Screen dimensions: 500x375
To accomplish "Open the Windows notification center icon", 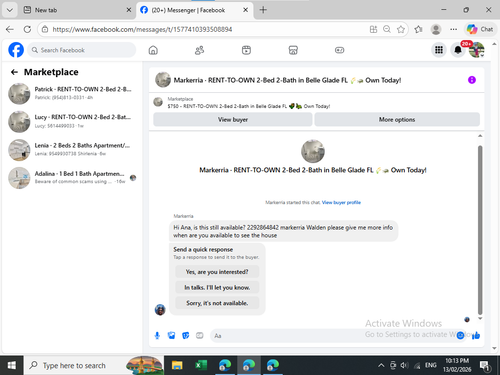I will pyautogui.click(x=485, y=366).
